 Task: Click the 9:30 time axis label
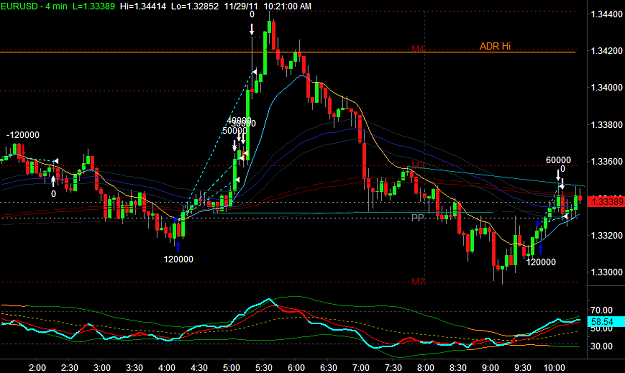523,367
